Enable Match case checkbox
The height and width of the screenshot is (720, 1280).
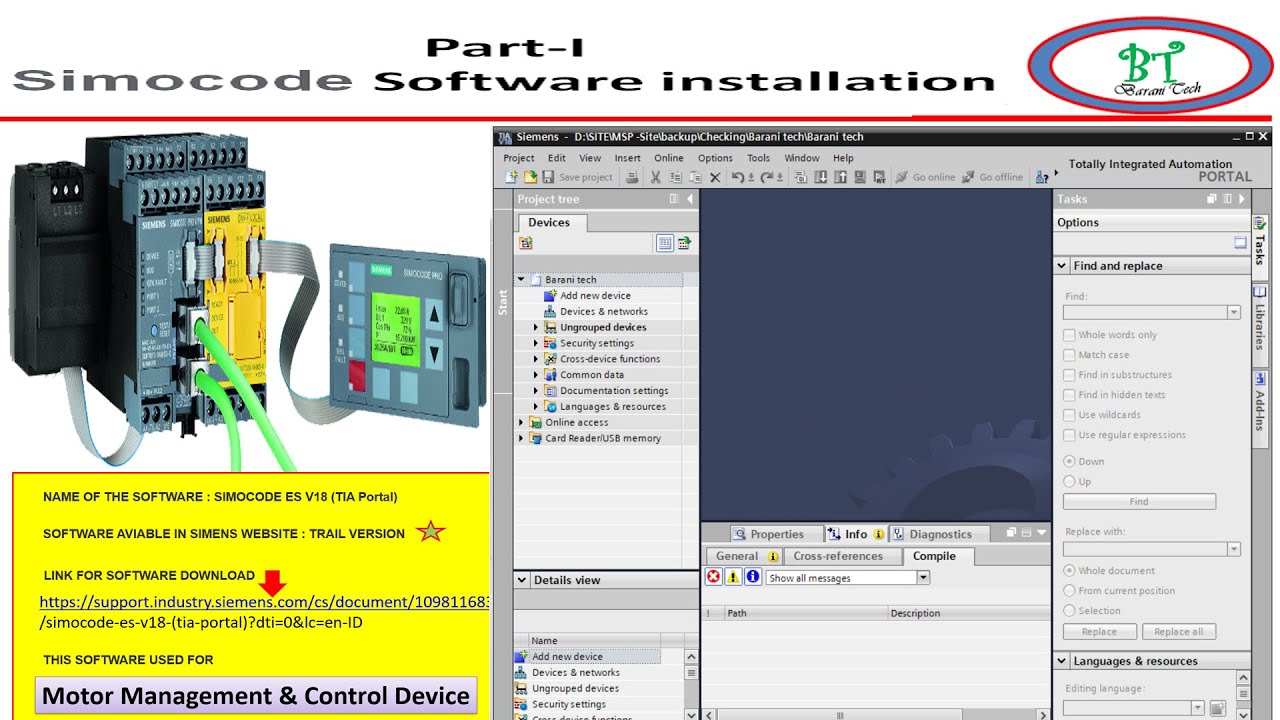pyautogui.click(x=1069, y=355)
